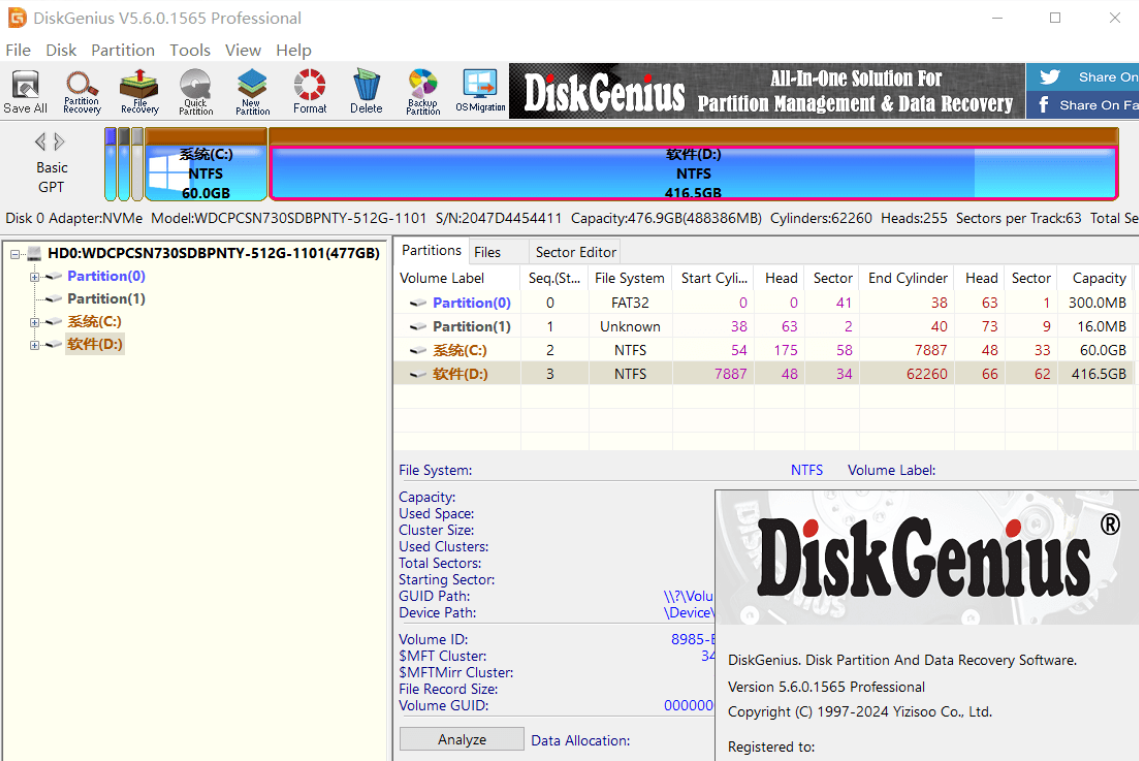
Task: Launch the File Recovery tool
Action: (x=139, y=91)
